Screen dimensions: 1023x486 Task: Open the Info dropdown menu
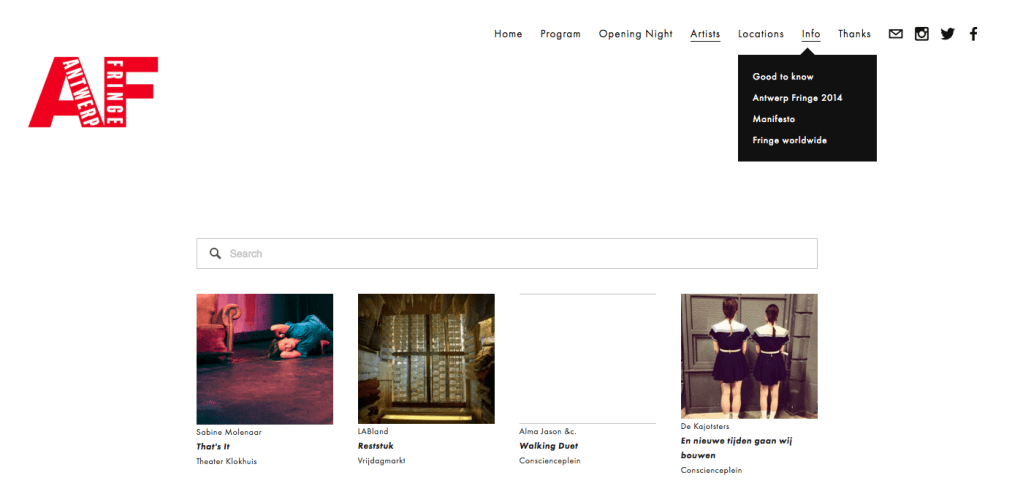click(x=810, y=34)
